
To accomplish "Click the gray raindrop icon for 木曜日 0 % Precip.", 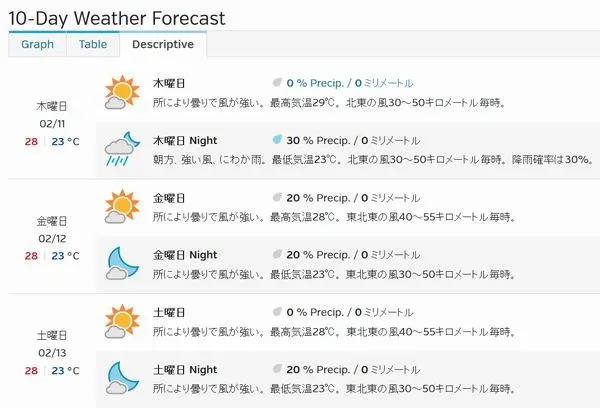I will [x=277, y=82].
